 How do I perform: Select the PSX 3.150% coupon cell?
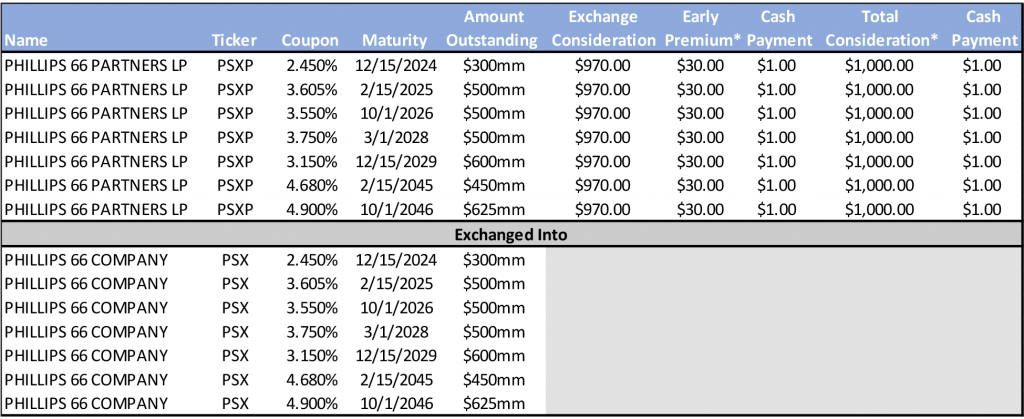click(309, 356)
